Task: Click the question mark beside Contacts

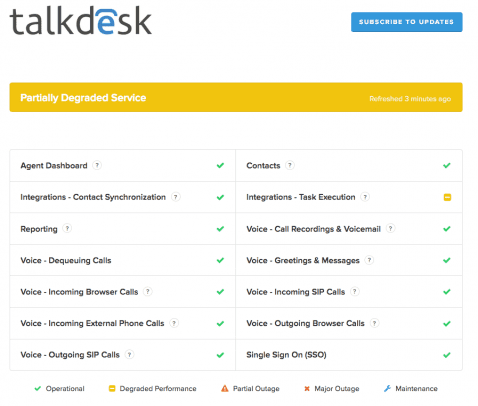Action: [290, 165]
